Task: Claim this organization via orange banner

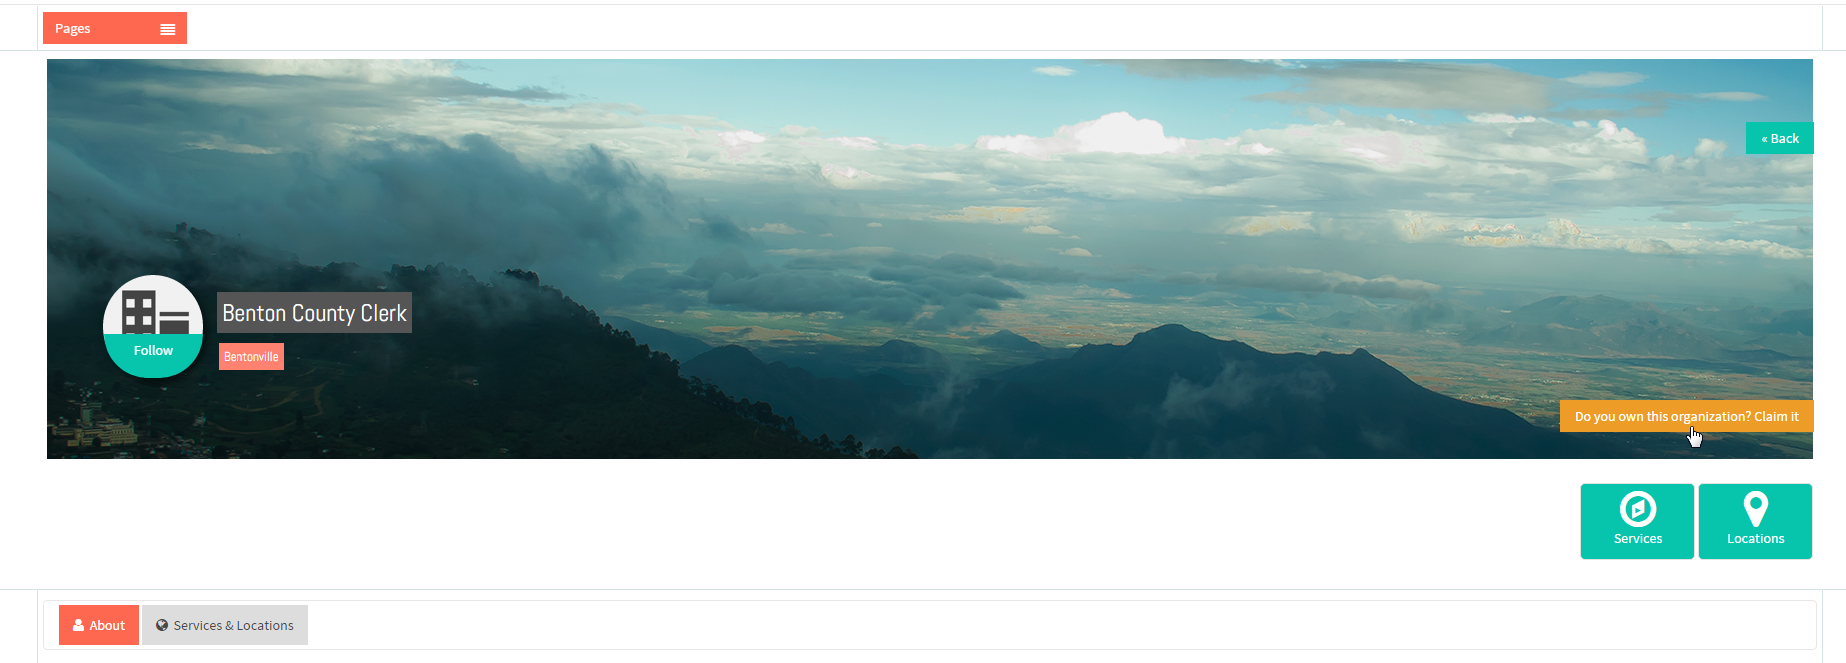Action: tap(1687, 416)
